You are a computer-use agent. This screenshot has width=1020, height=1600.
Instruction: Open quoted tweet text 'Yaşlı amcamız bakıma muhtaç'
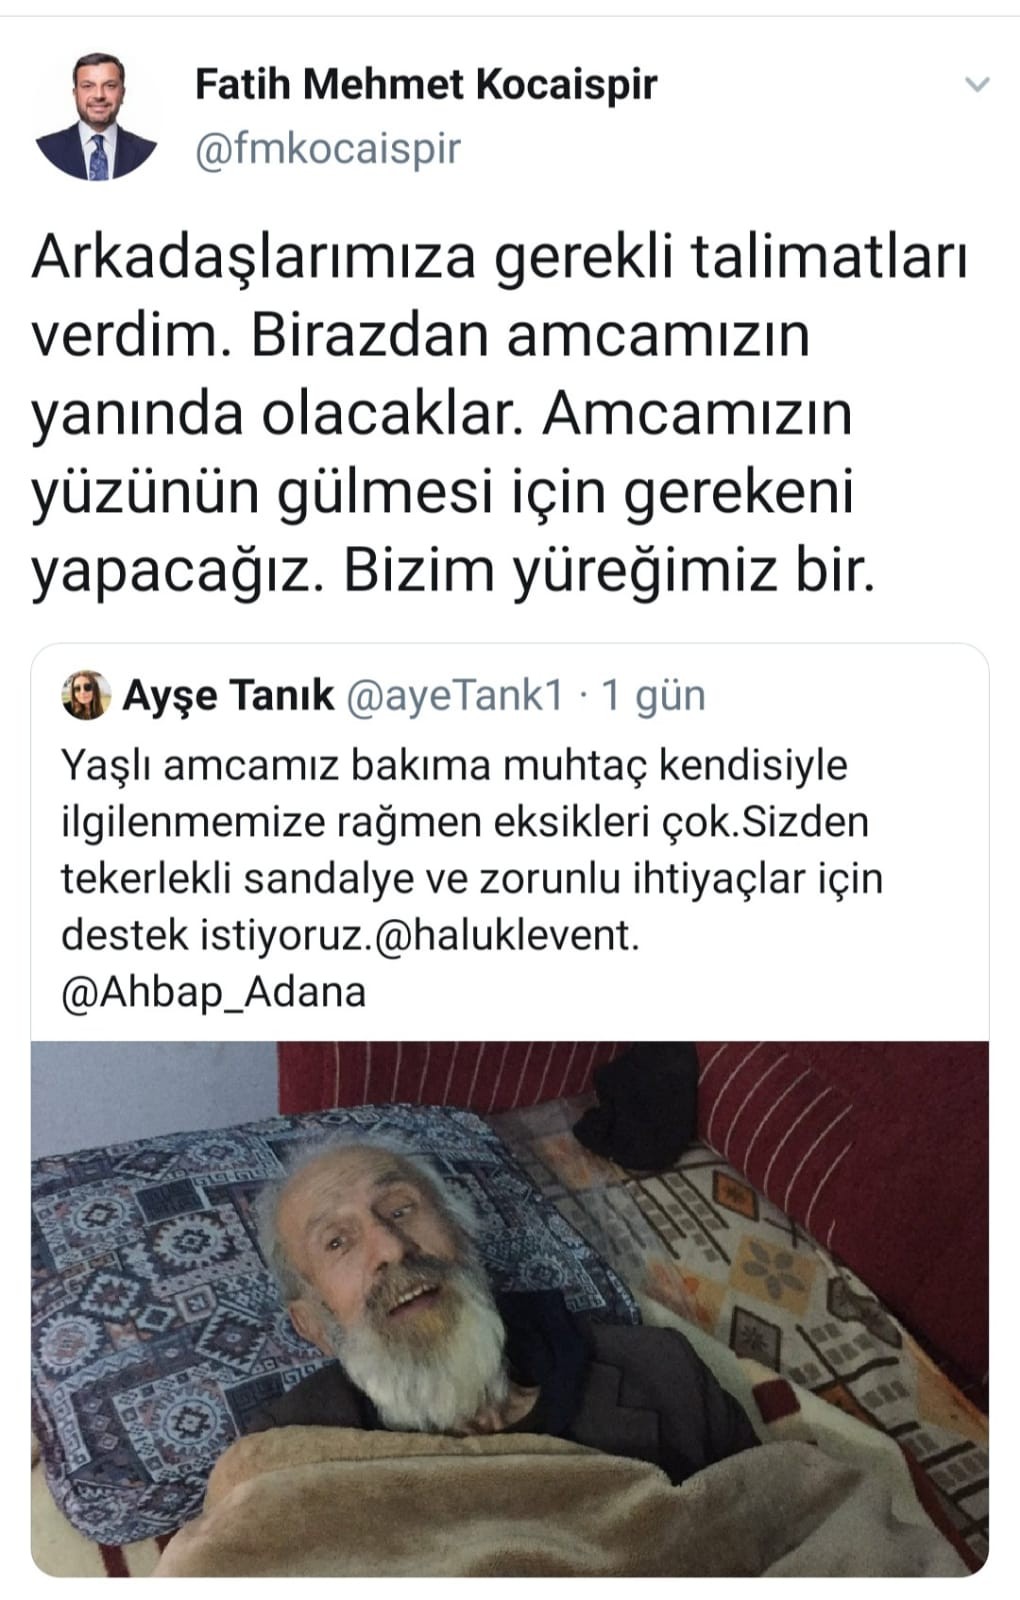tap(472, 878)
